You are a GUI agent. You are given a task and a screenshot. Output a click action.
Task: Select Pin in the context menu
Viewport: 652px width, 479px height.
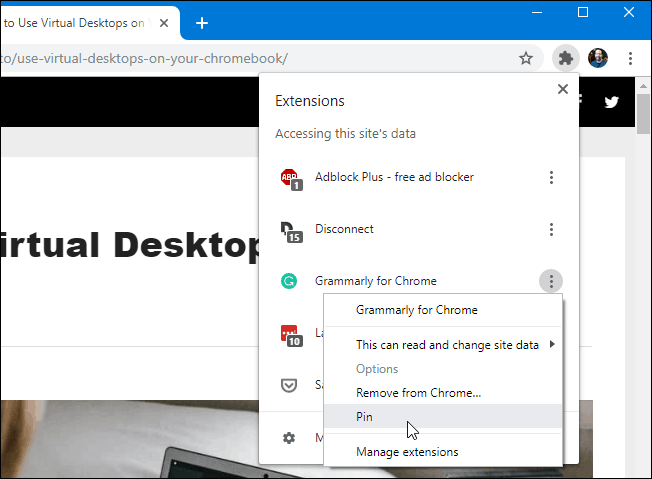tap(443, 416)
